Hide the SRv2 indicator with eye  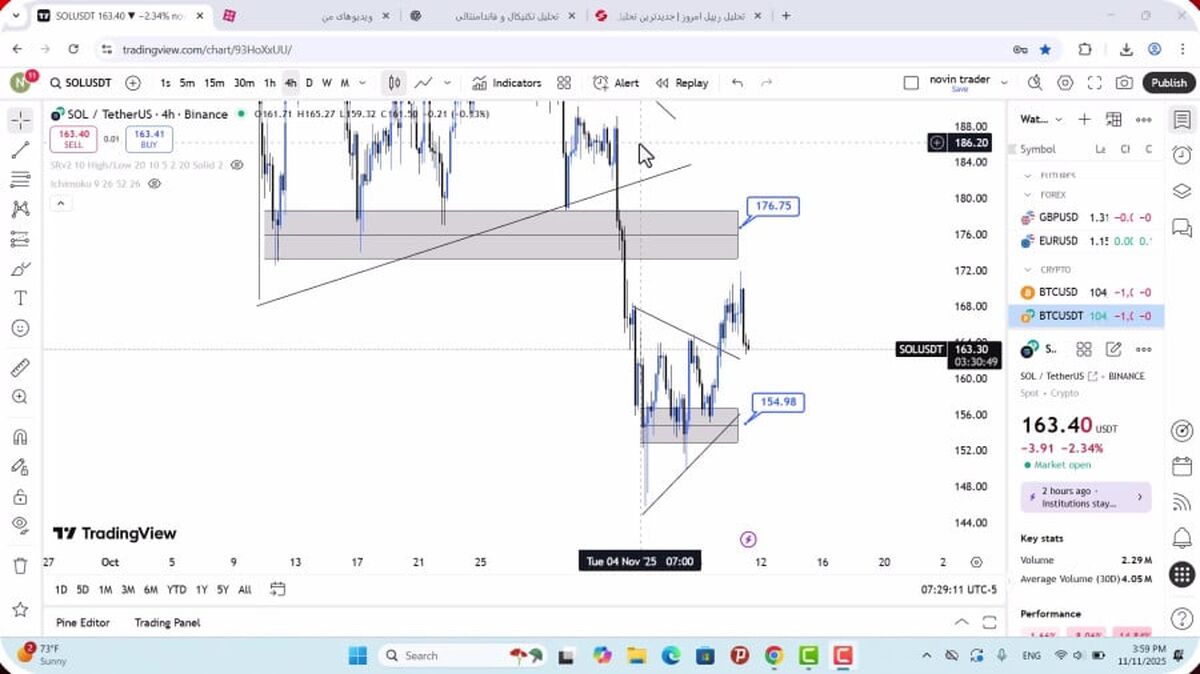(237, 165)
